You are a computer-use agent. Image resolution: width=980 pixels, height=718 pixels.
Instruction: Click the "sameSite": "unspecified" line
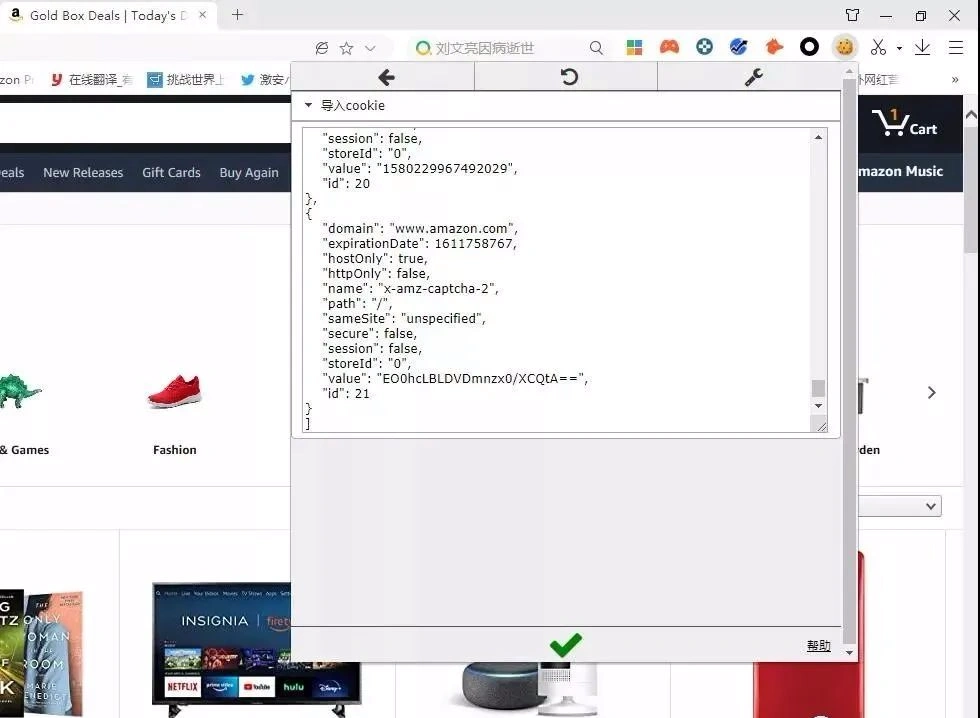click(404, 319)
